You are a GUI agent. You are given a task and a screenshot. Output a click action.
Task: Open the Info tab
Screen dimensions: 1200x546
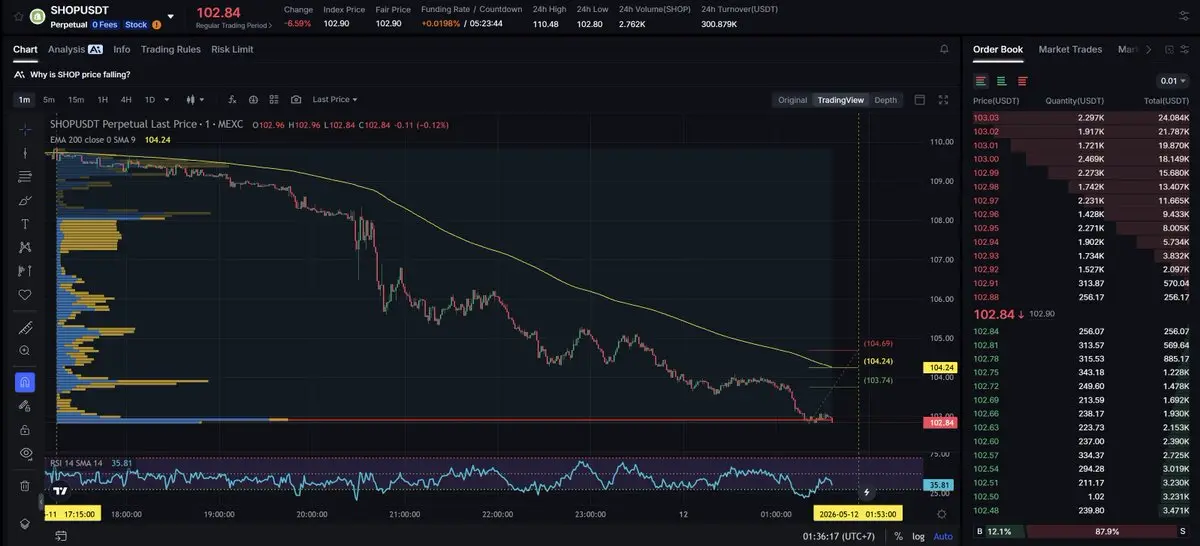pos(122,49)
